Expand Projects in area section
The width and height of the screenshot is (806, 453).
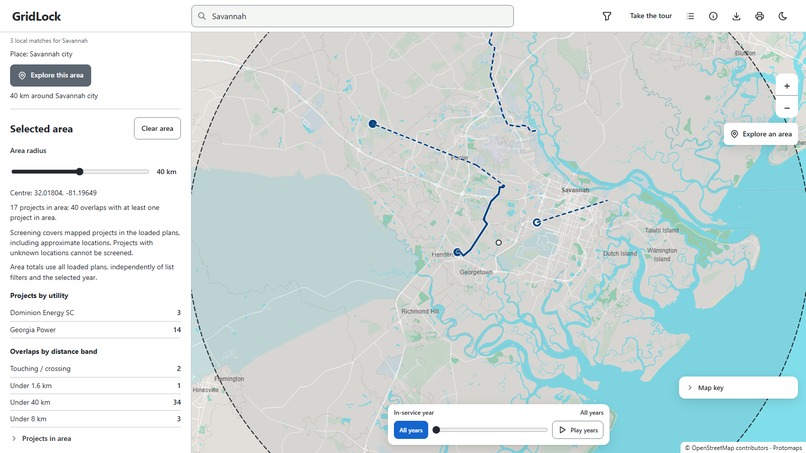tap(95, 439)
